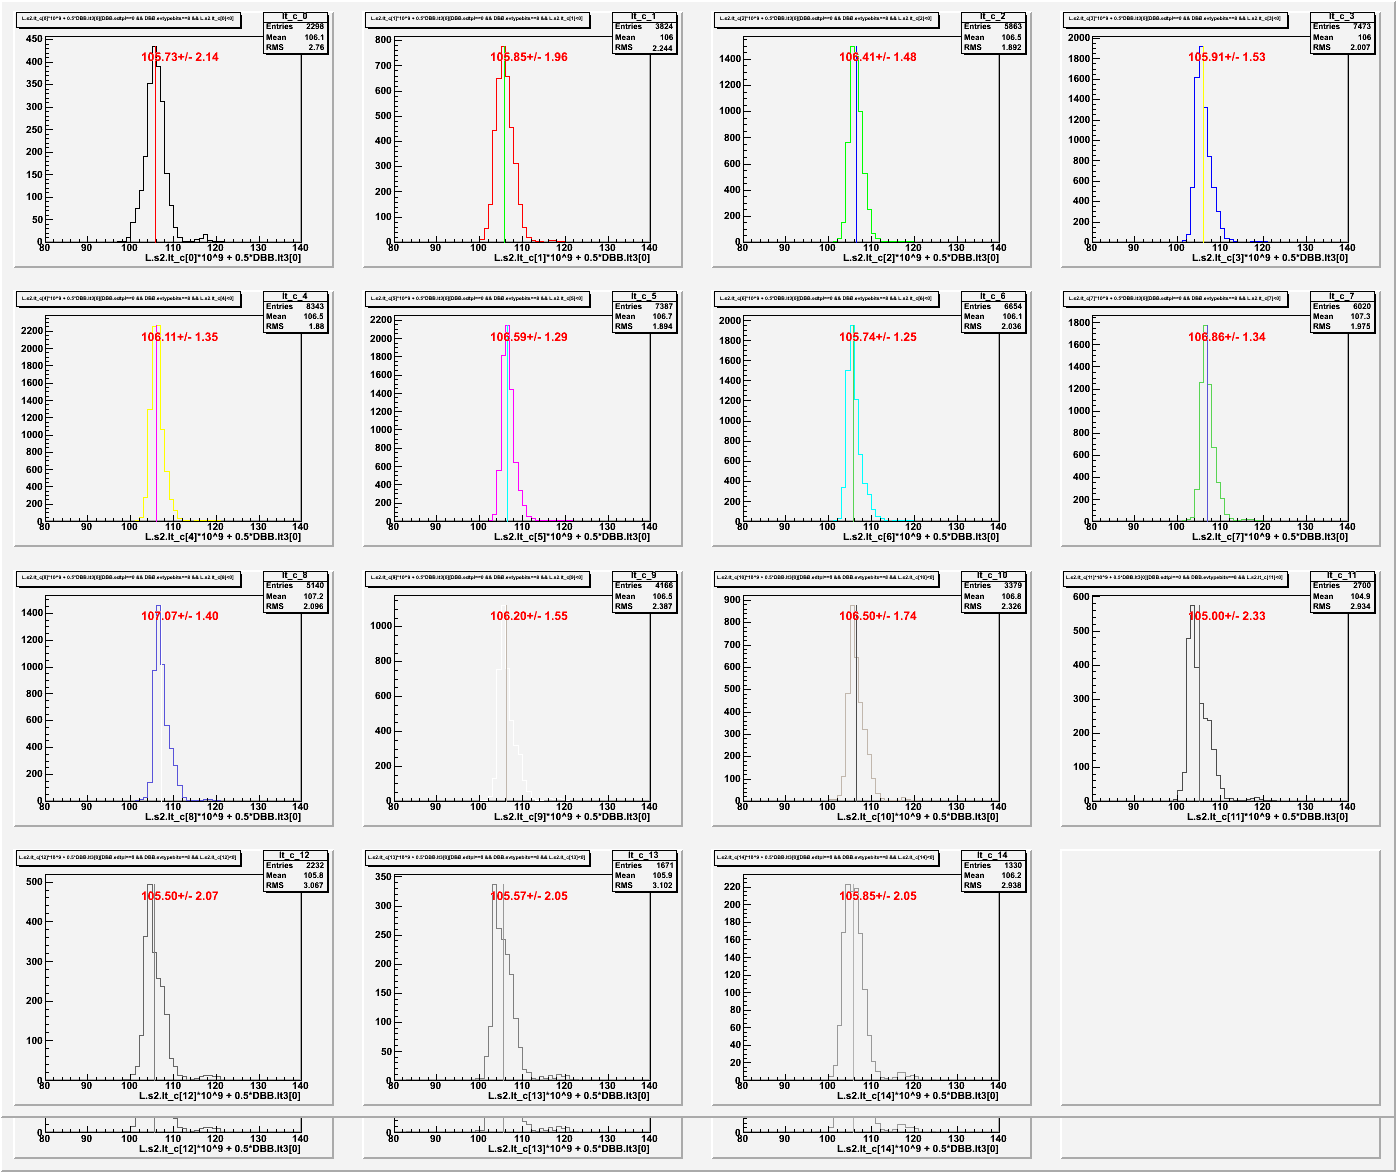
Task: Click the Mean 107.3 stats row
Action: (1342, 316)
